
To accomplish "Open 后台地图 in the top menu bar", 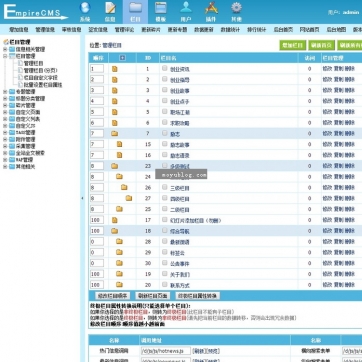I will tap(336, 30).
